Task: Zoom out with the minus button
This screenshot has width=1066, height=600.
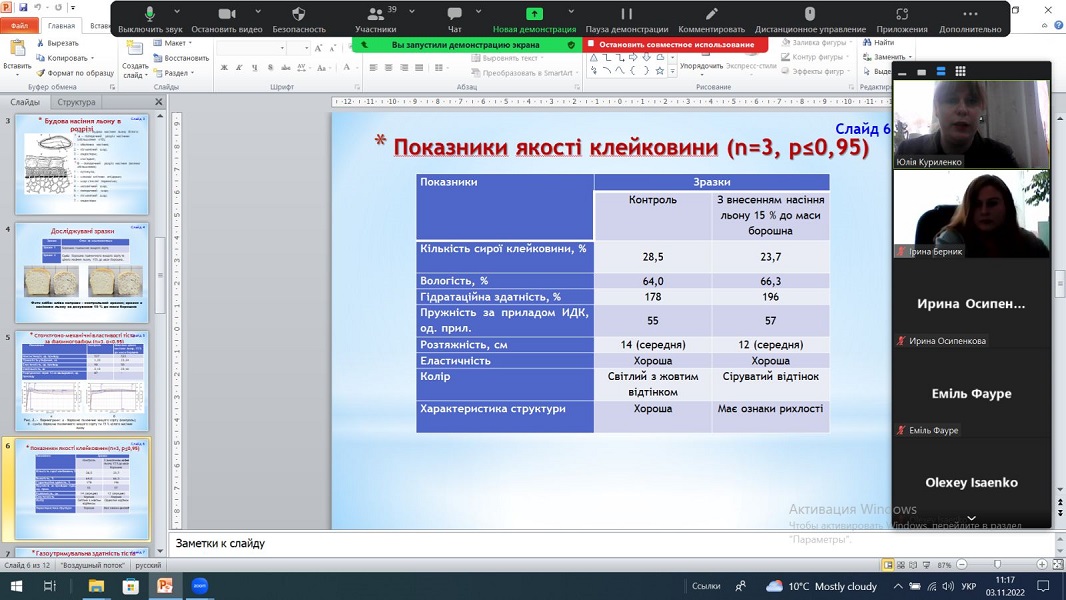Action: (961, 565)
